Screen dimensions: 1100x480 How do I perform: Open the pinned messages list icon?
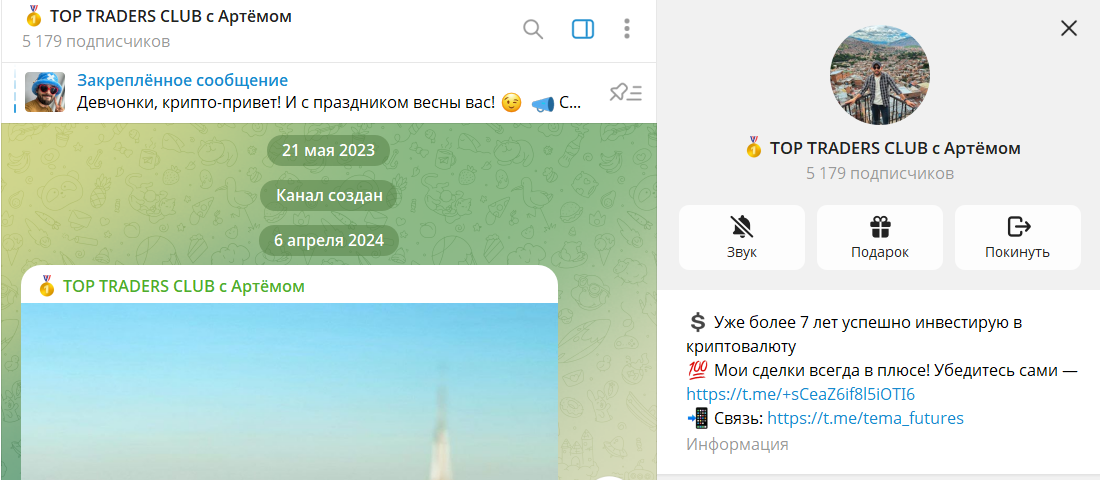pos(626,93)
